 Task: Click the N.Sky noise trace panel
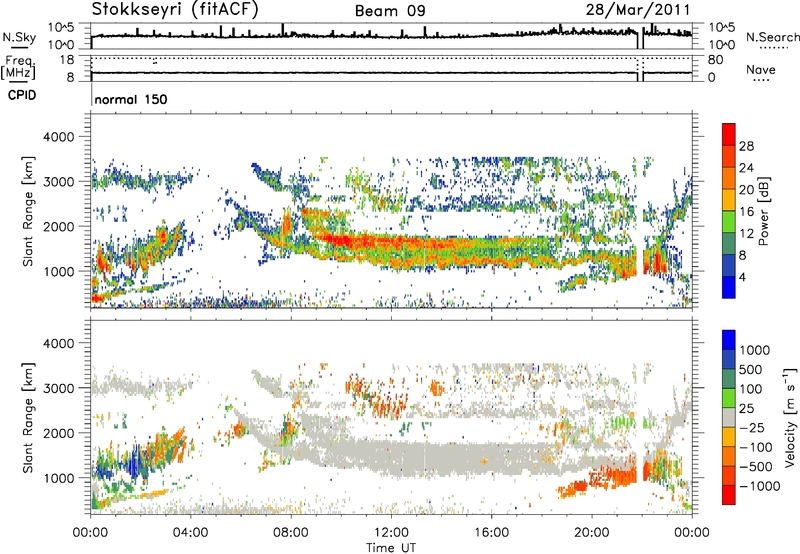[391, 36]
